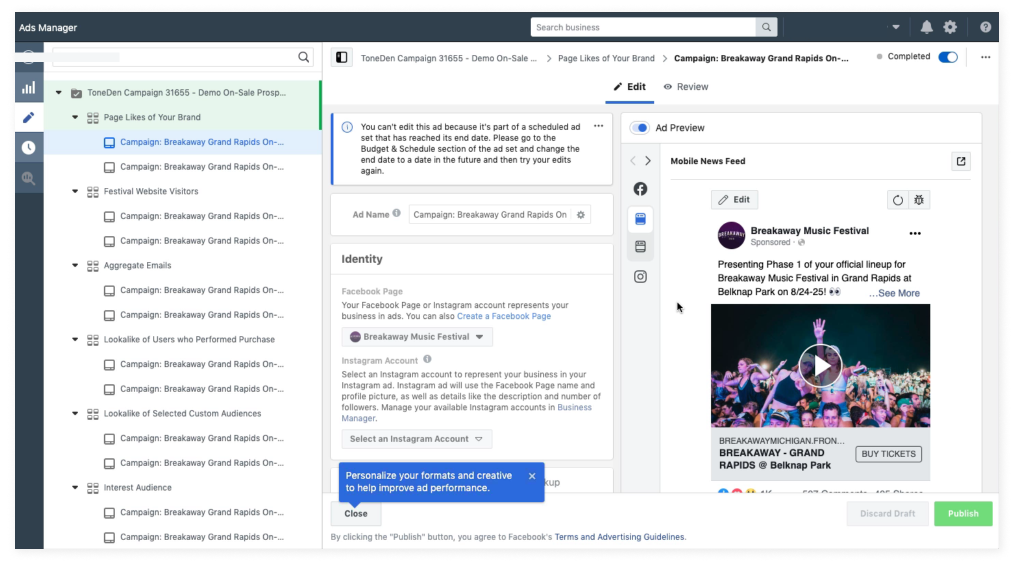Select the pencil edit icon in left sidebar
The image size is (1014, 566).
pos(28,118)
